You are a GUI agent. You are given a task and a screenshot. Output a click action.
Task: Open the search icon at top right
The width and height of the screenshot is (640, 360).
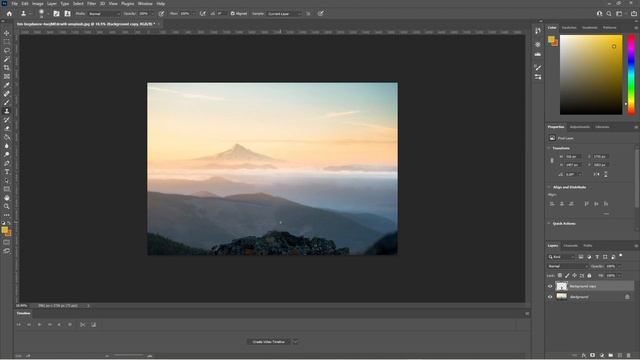[609, 13]
